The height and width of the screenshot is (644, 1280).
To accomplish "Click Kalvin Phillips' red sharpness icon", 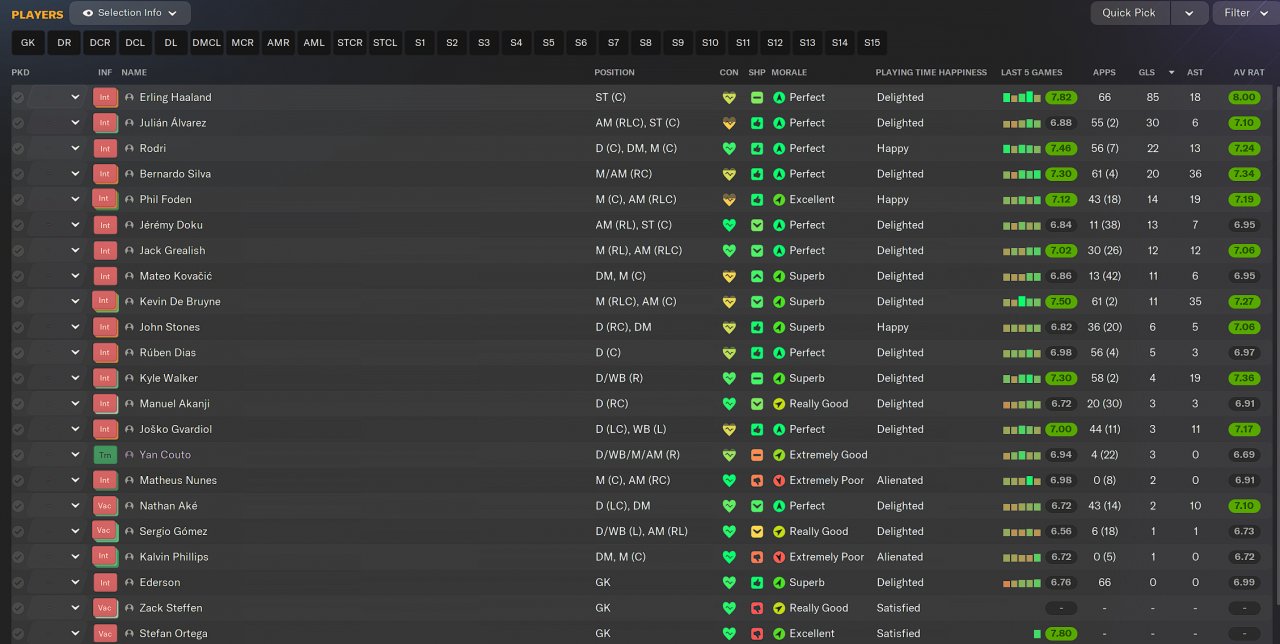I will click(757, 557).
